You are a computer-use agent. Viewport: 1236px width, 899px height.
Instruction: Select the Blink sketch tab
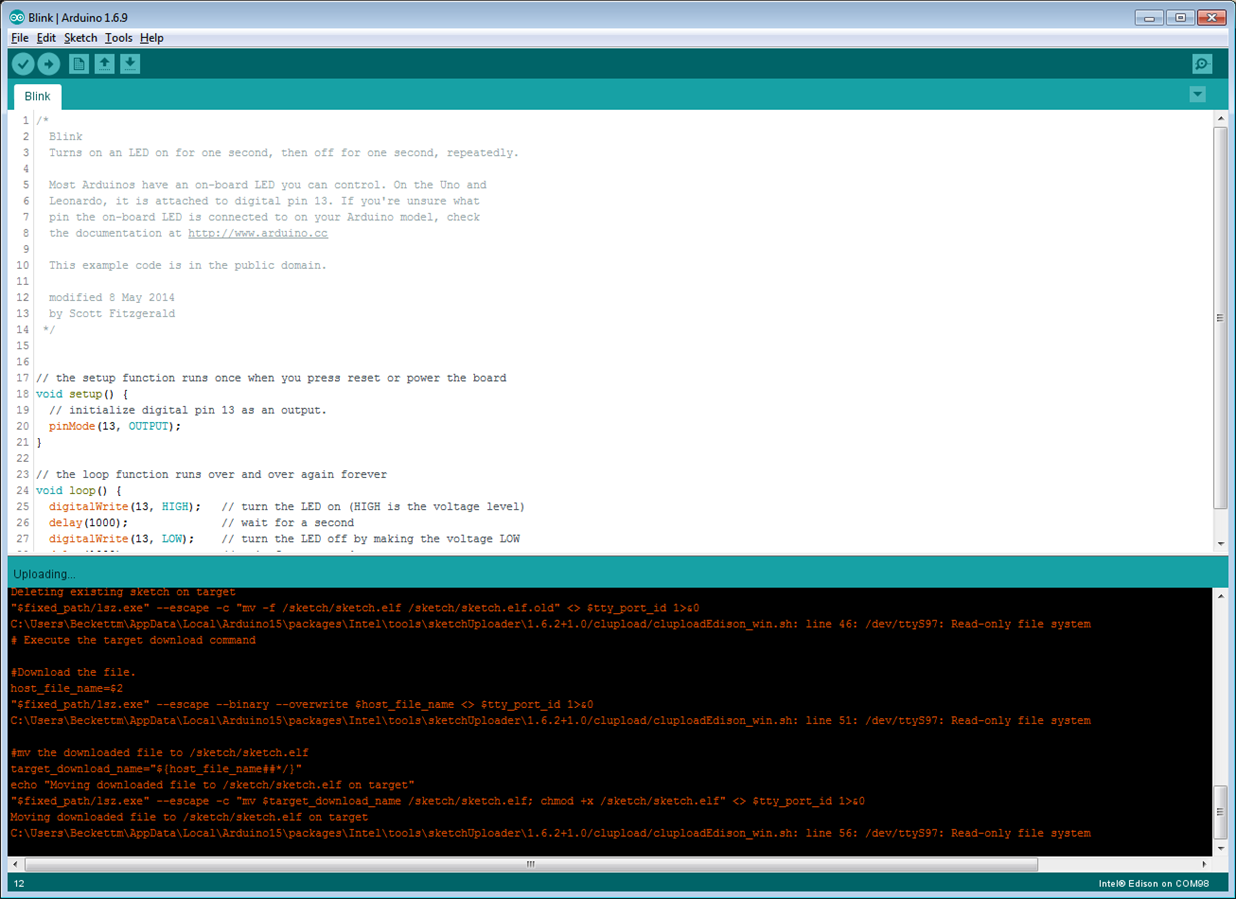tap(38, 97)
